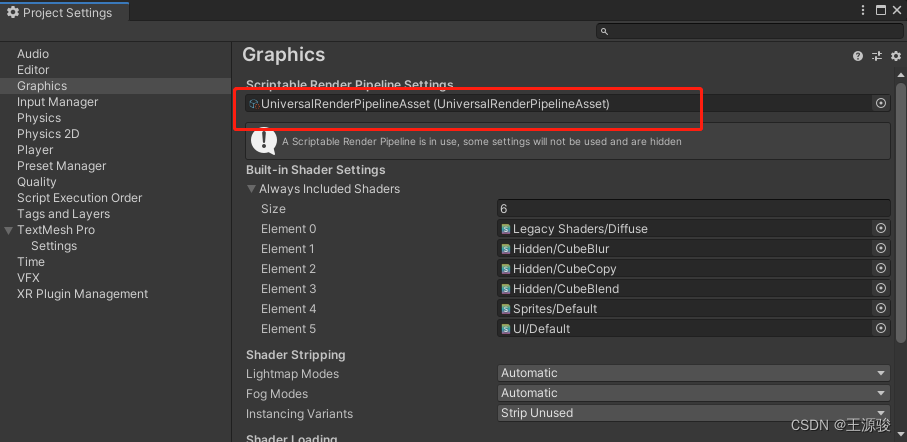Viewport: 907px width, 442px height.
Task: Click the object picker for UI/Default
Action: pyautogui.click(x=881, y=328)
